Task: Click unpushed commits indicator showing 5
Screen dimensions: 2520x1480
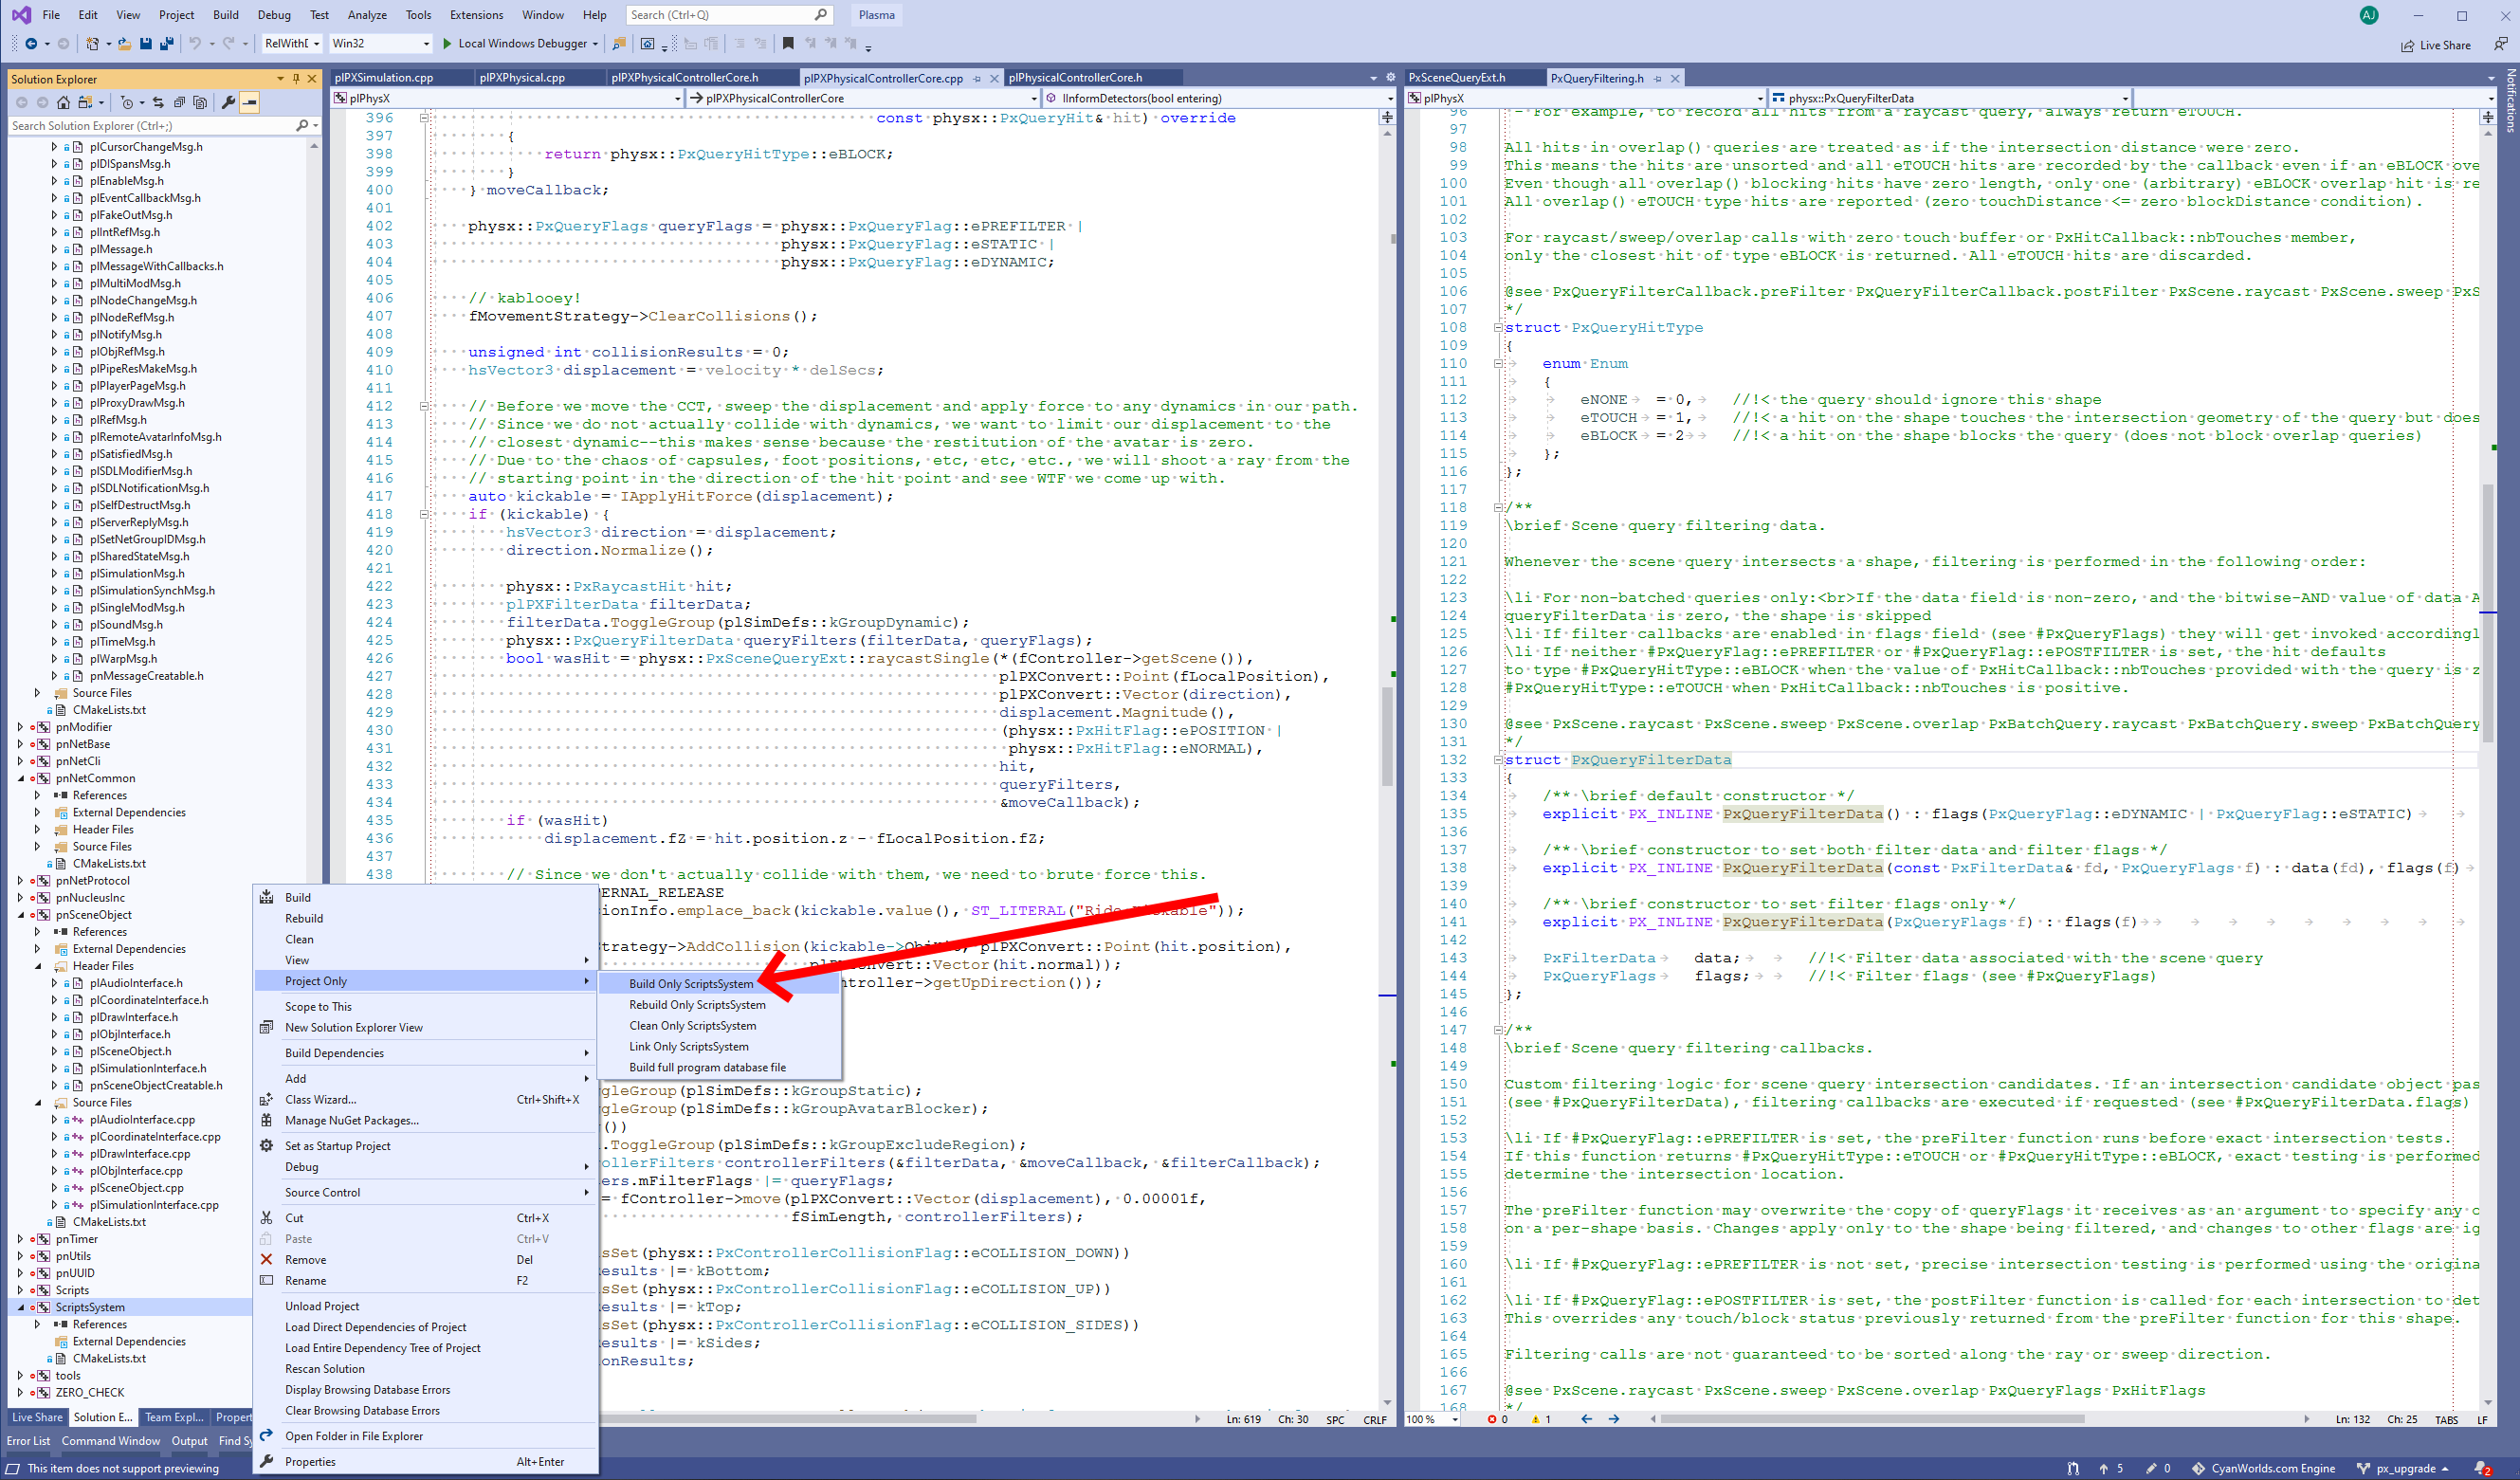Action: click(x=2110, y=1468)
